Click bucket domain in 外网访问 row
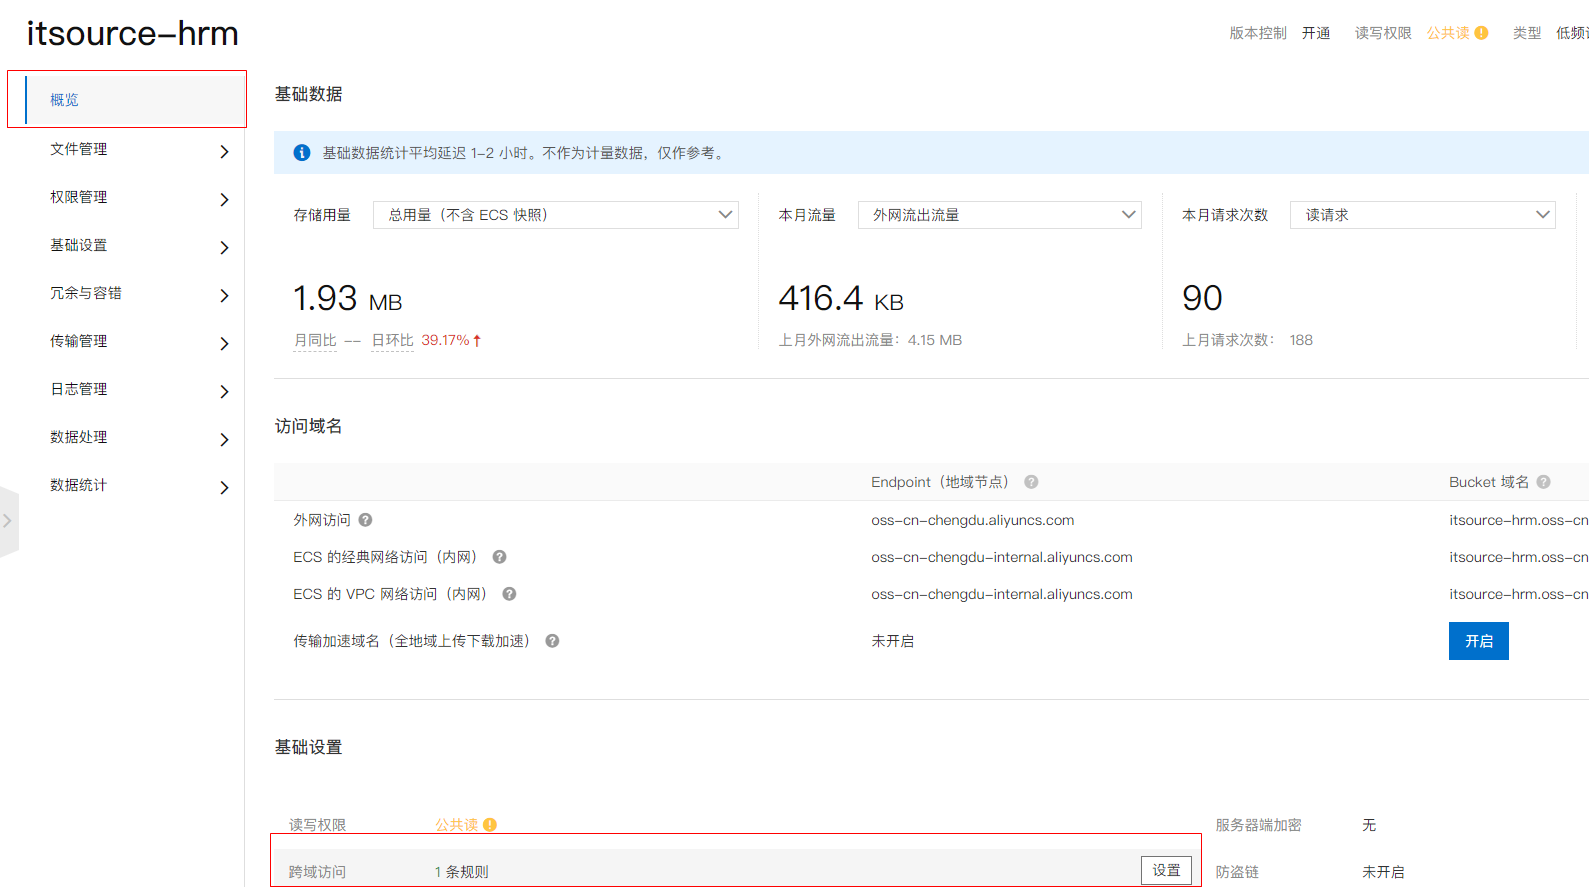1589x887 pixels. (x=1519, y=520)
